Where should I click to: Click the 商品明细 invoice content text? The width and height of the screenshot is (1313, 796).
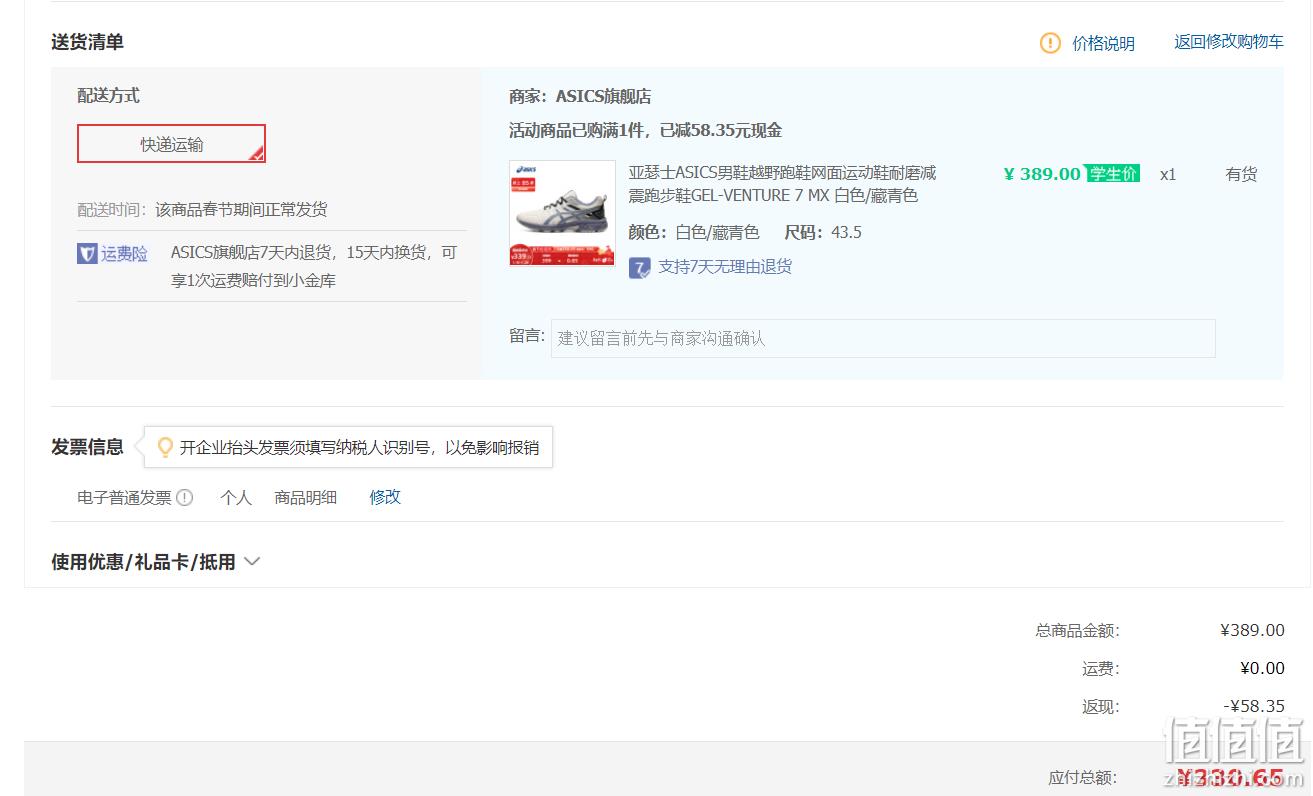[x=306, y=497]
